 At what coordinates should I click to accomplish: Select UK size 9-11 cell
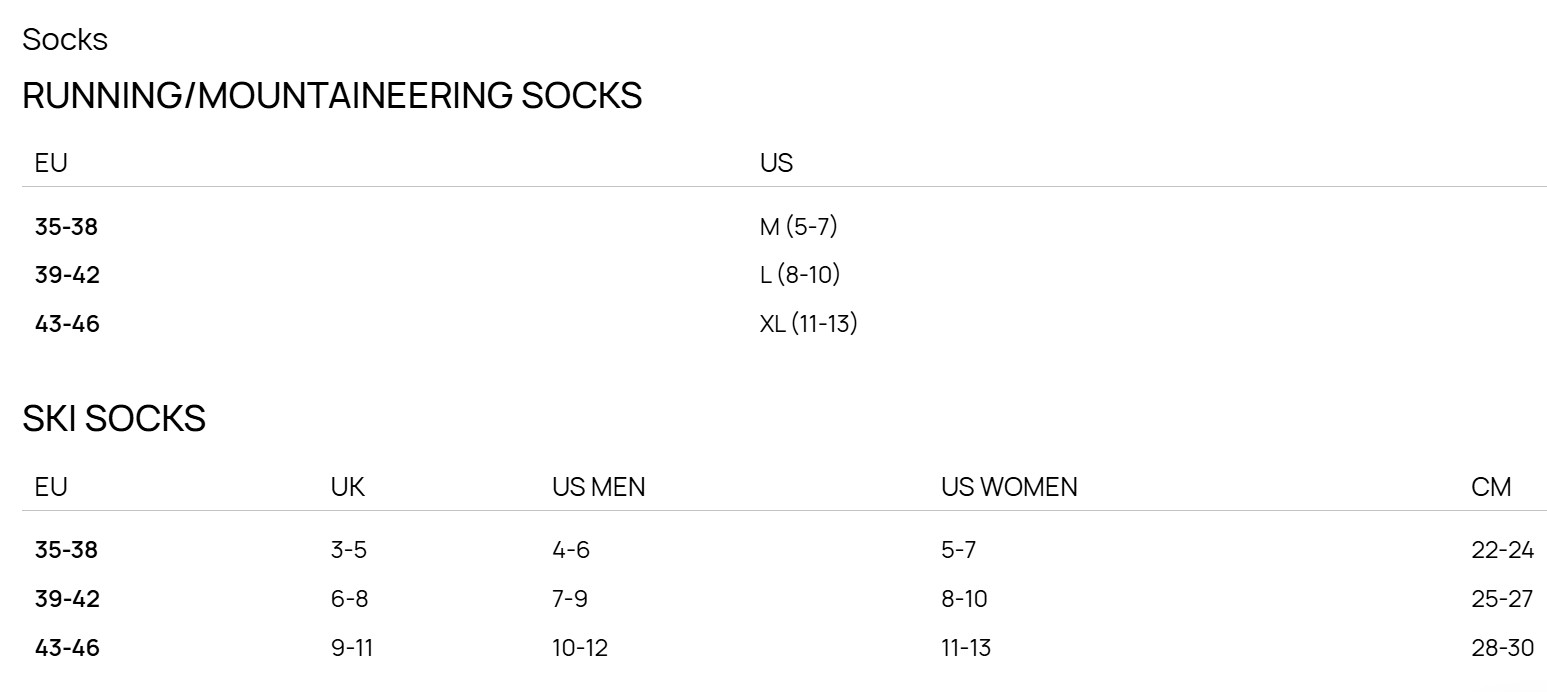point(352,648)
